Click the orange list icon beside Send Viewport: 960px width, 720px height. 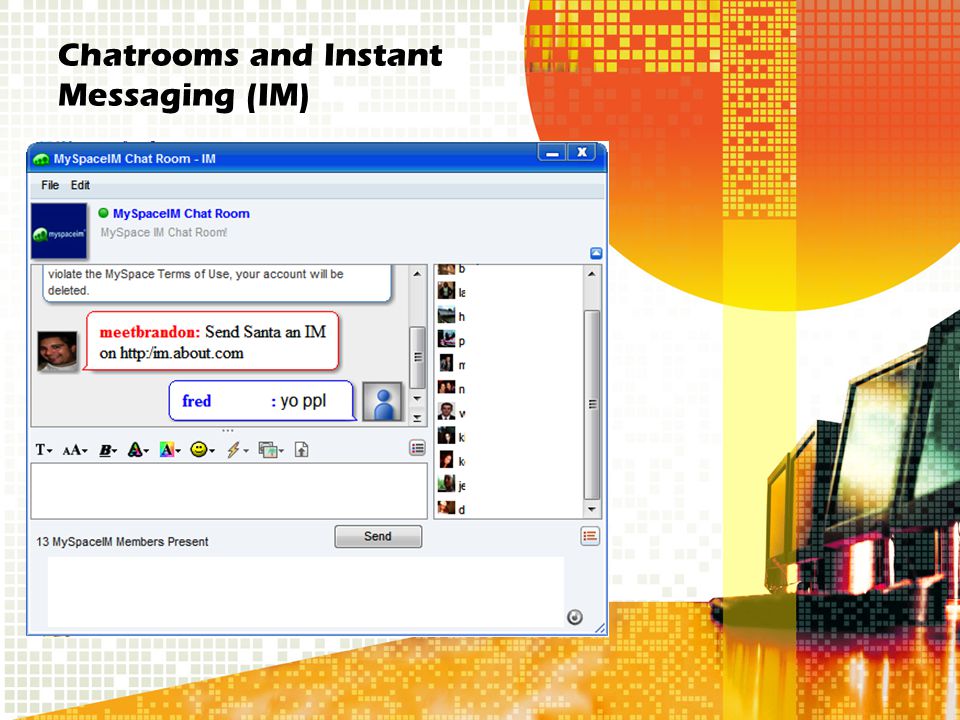590,536
